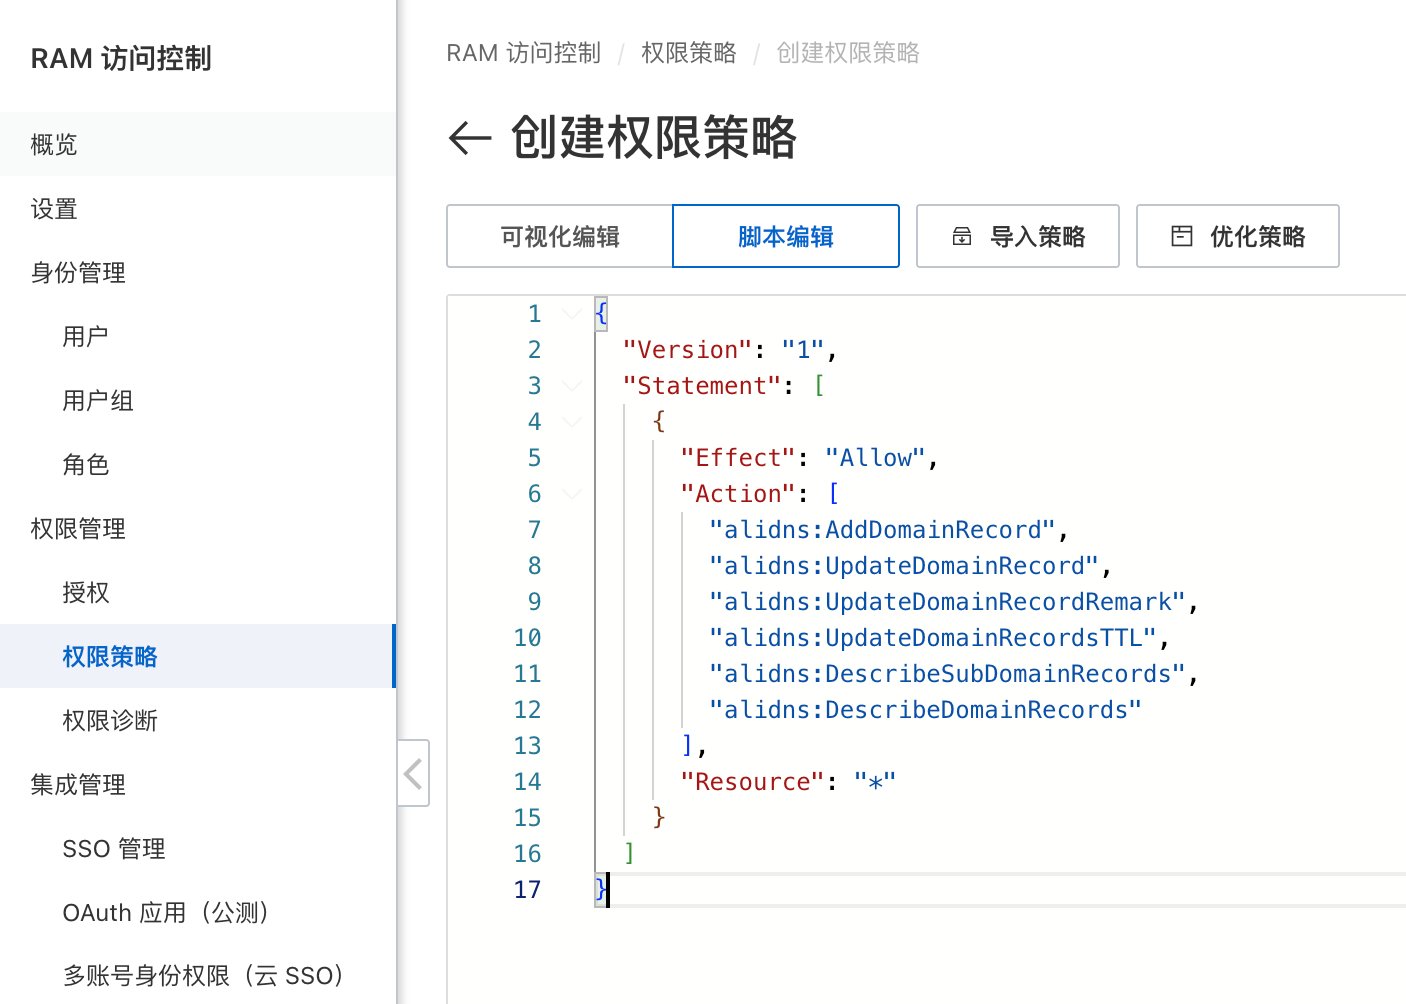
Task: Click "alidns:UpdateDomainRecordRemark" on line 9
Action: [948, 602]
